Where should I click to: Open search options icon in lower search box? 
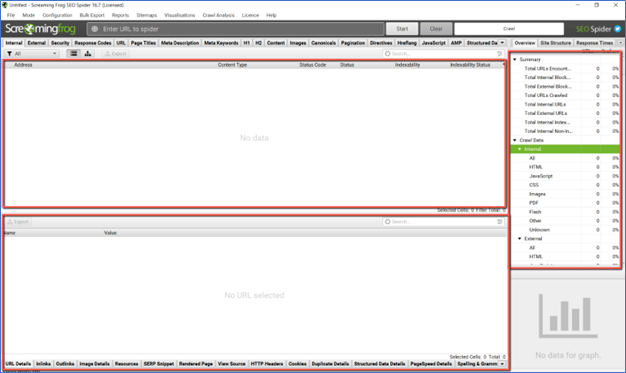[499, 222]
